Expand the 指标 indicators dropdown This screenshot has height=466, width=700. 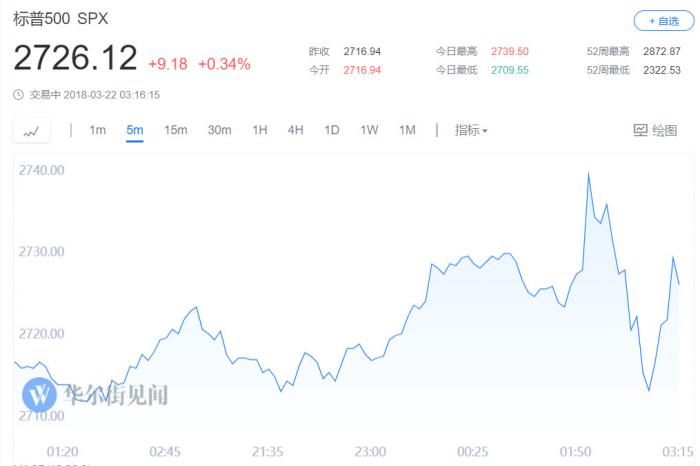pos(471,130)
